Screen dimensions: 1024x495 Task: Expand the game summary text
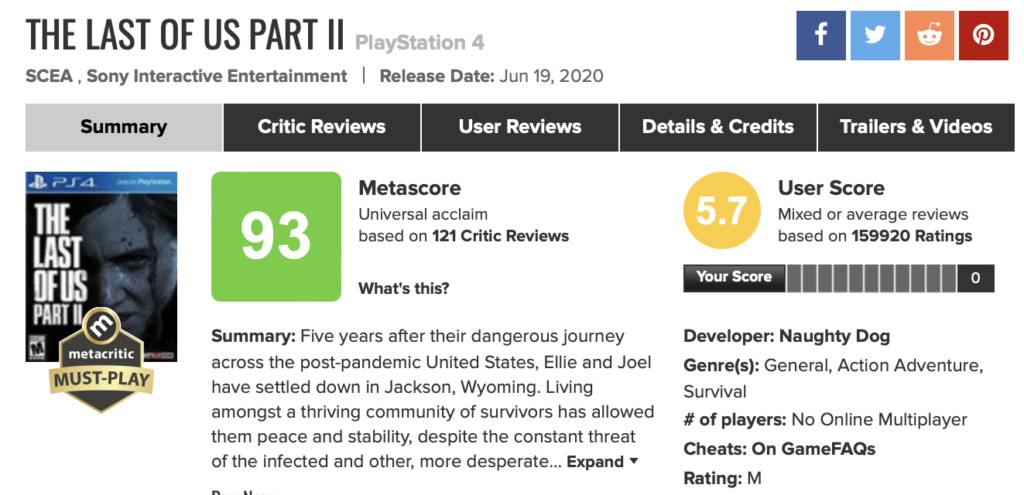tap(602, 462)
